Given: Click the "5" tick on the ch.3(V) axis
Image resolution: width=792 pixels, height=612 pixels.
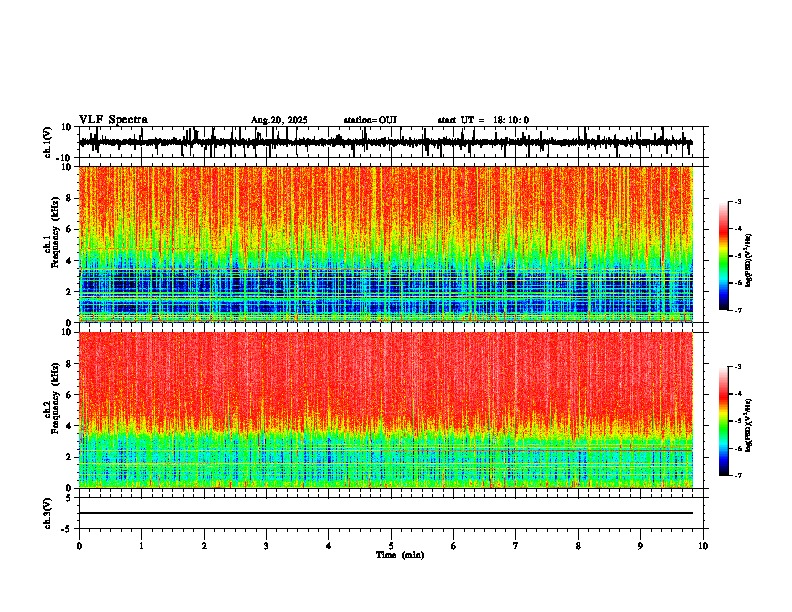Looking at the screenshot, I should [x=70, y=498].
